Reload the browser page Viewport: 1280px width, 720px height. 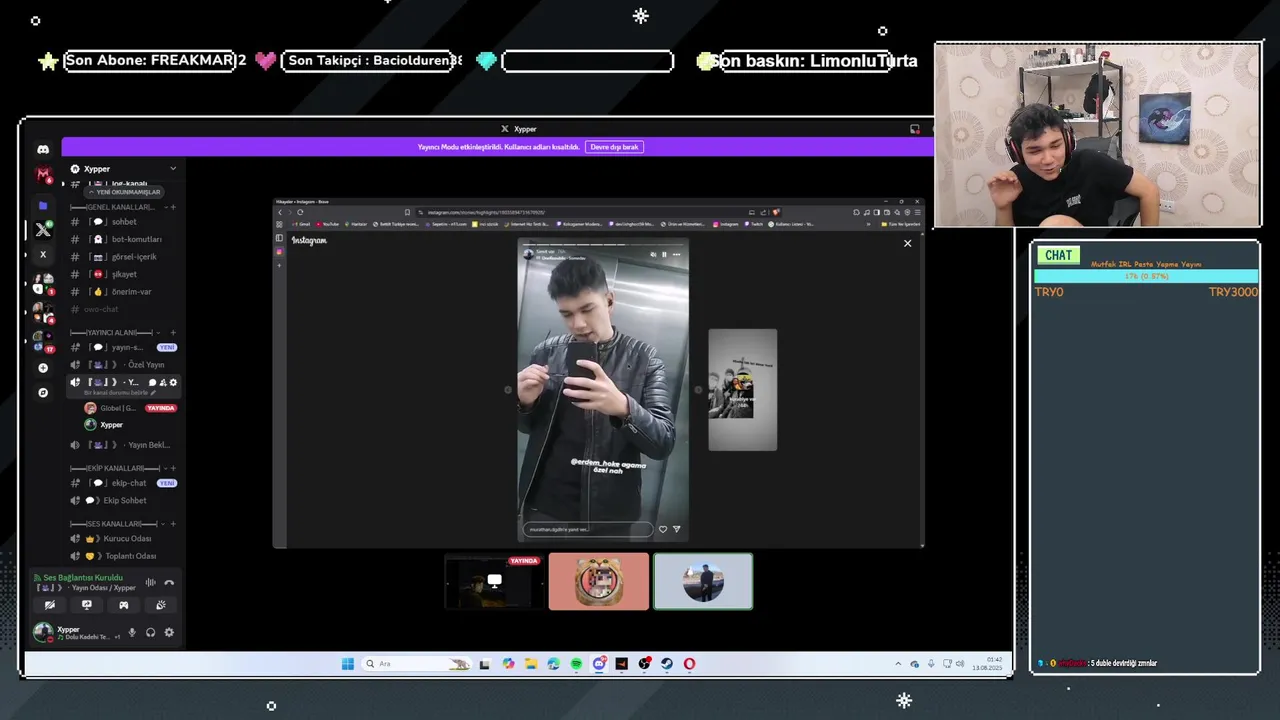pos(300,212)
